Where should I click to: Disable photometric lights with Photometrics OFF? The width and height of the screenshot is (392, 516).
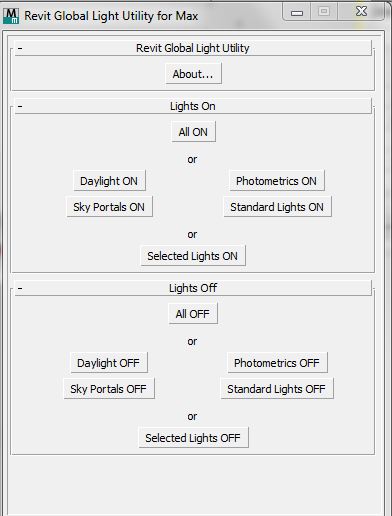pyautogui.click(x=277, y=363)
